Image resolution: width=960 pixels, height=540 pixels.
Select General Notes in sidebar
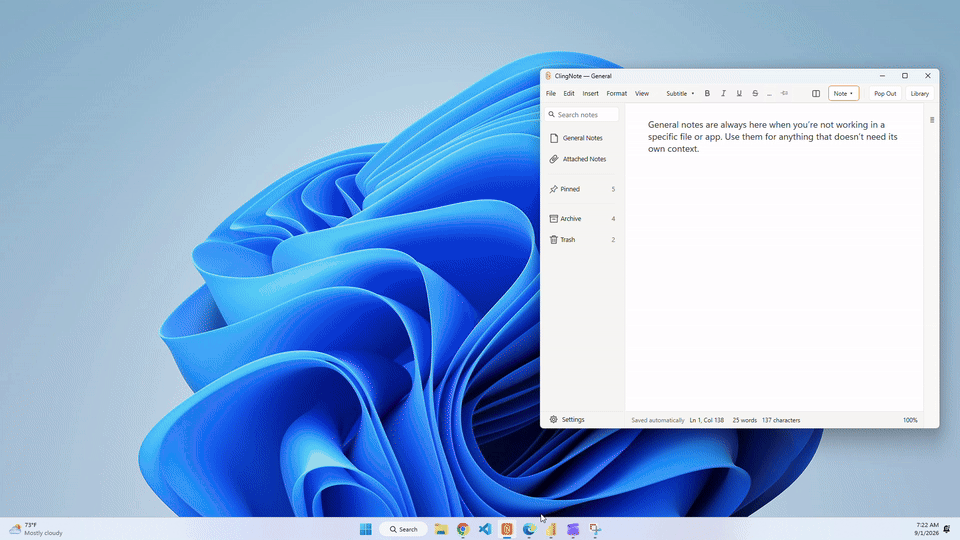click(x=582, y=138)
